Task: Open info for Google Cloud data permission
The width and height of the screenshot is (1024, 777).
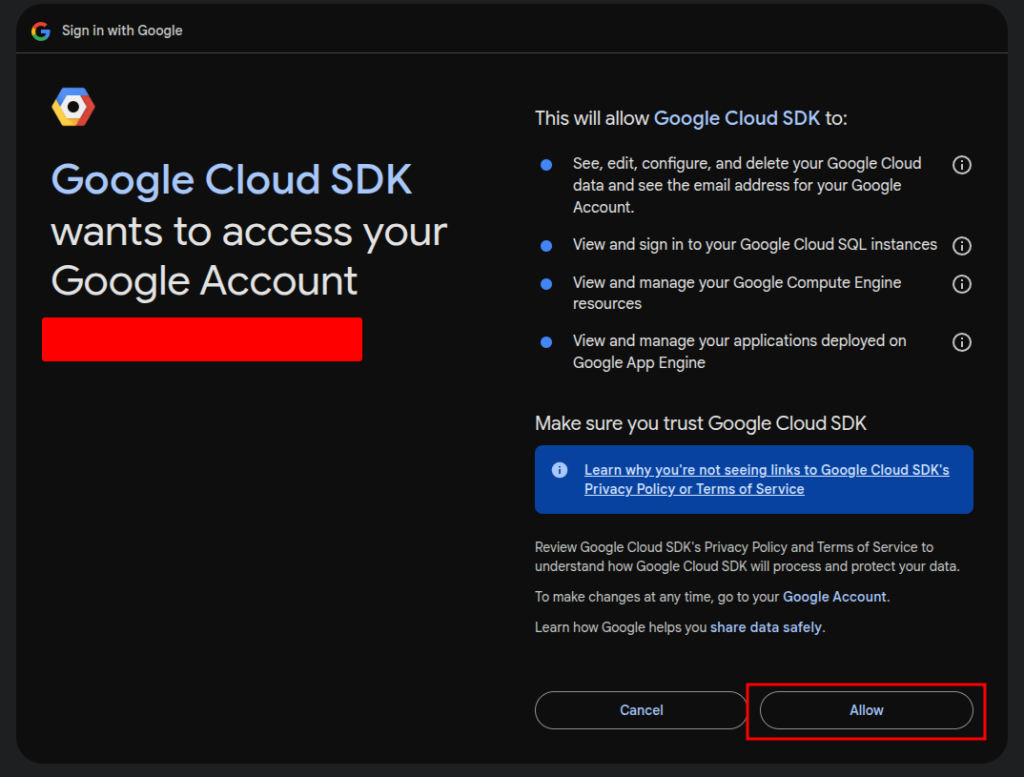Action: pos(961,165)
